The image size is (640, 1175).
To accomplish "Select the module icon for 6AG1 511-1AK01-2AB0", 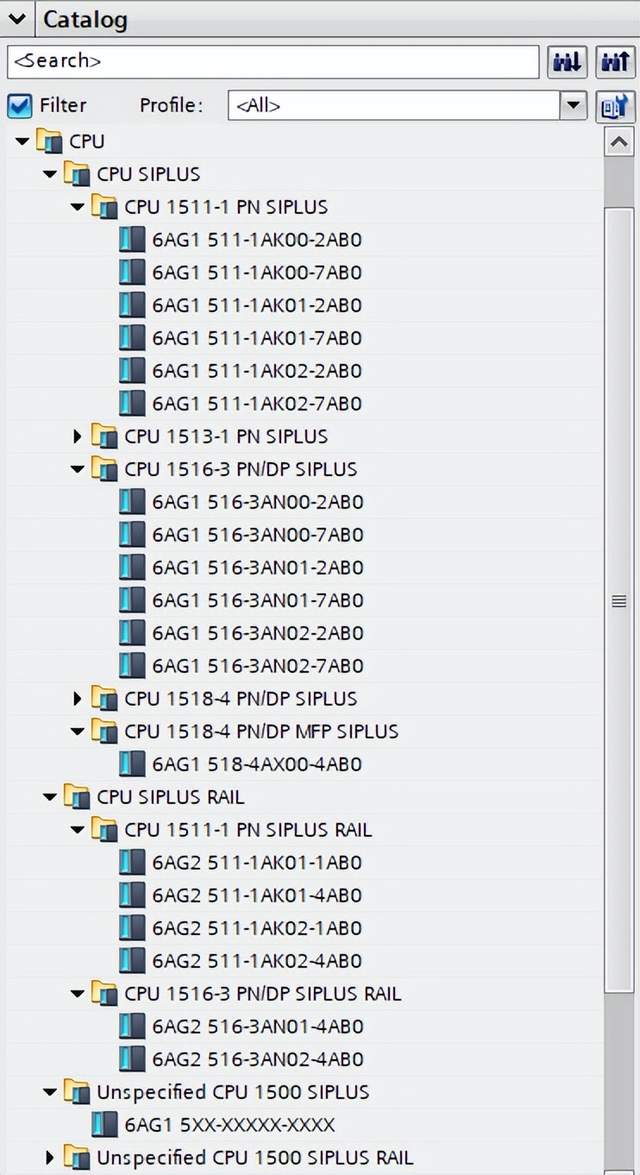I will tap(132, 305).
